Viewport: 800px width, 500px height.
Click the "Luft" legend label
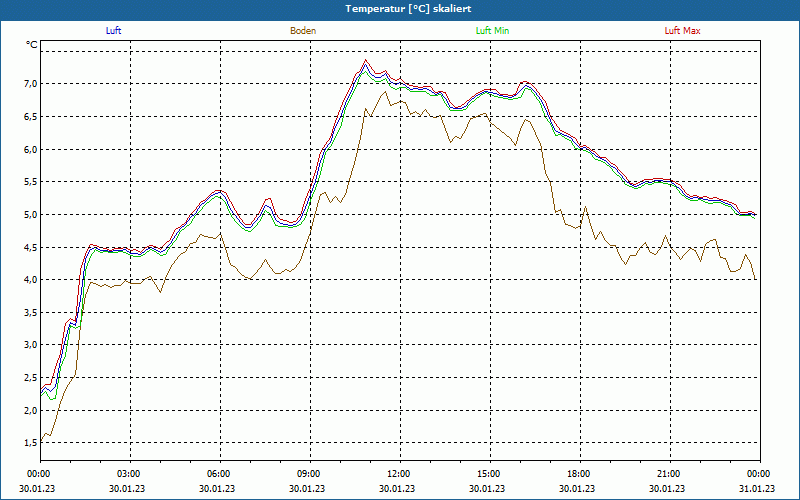click(113, 31)
